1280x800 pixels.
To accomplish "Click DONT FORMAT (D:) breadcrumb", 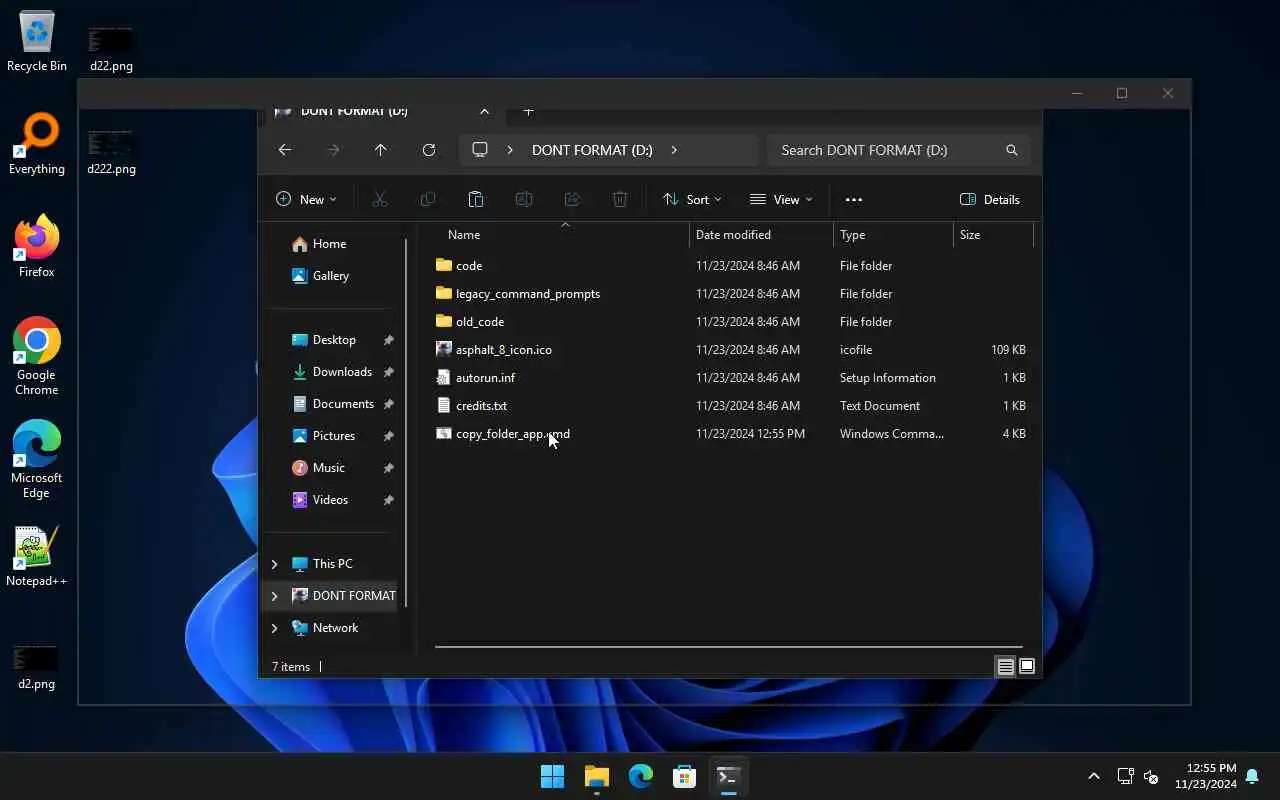I will 592,150.
